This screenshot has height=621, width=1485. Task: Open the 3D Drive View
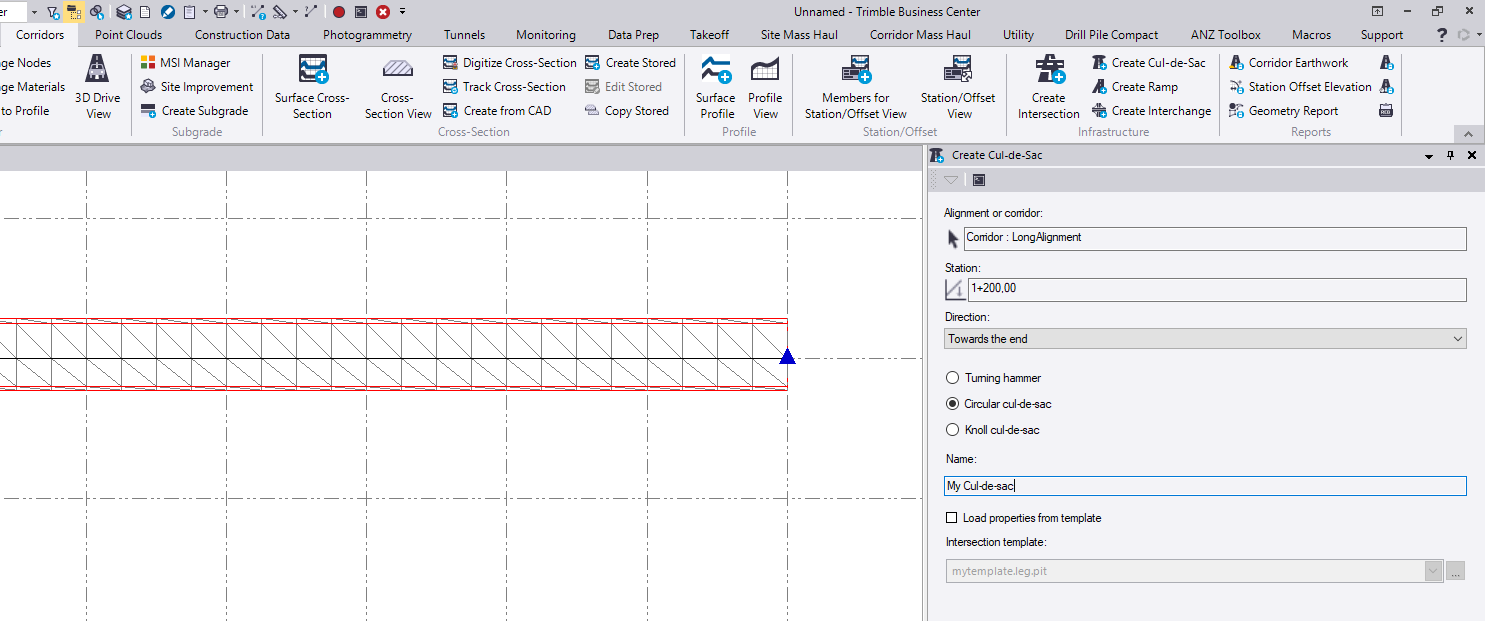98,87
